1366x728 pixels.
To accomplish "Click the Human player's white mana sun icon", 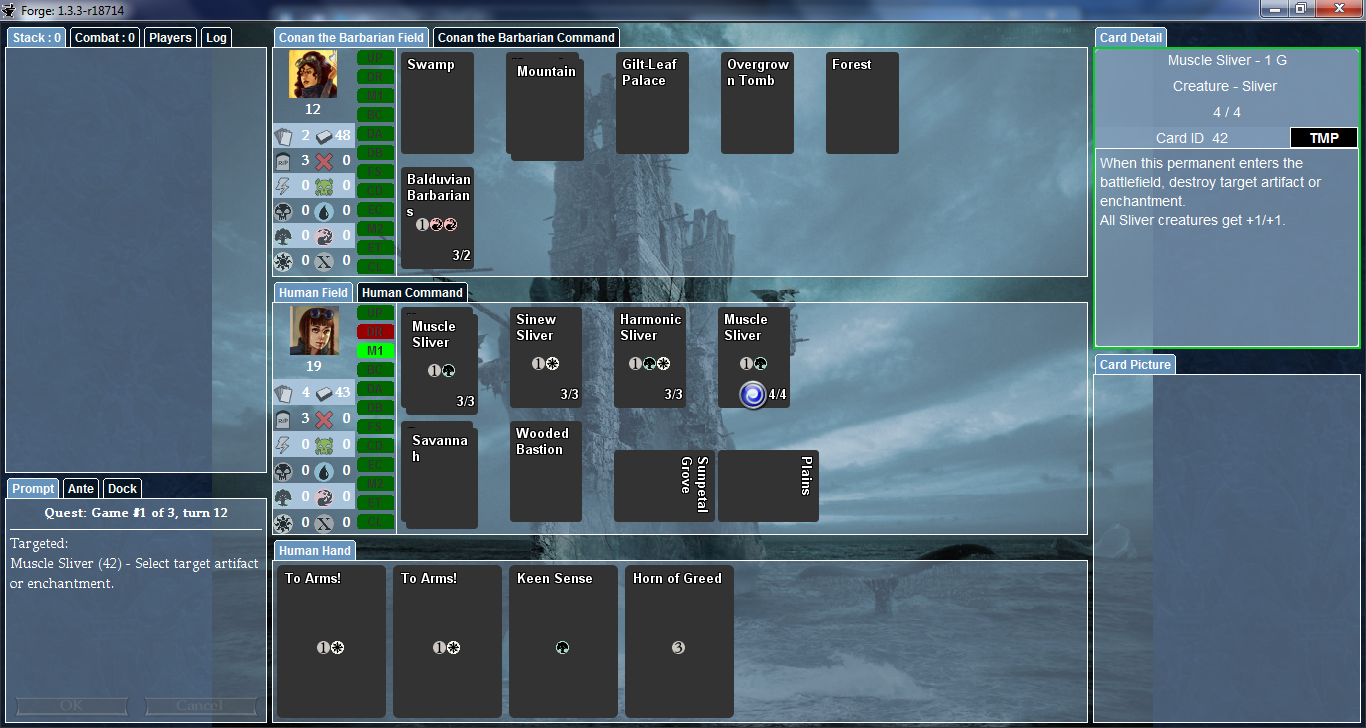I will click(x=284, y=522).
